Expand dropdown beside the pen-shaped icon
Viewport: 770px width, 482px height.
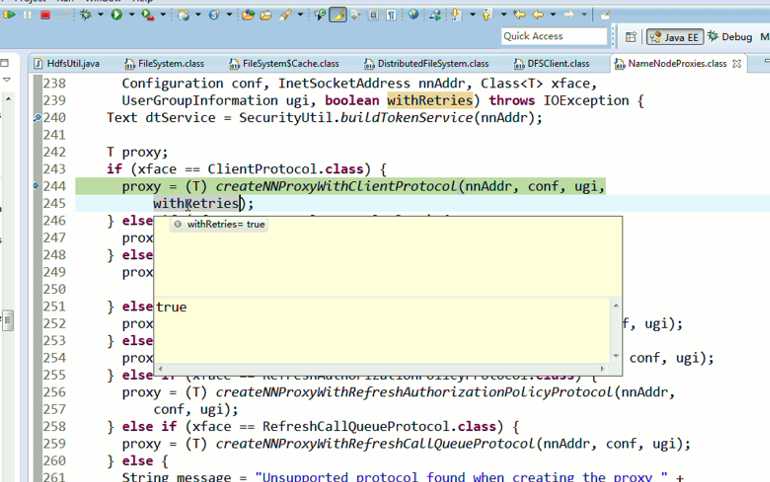click(x=300, y=15)
